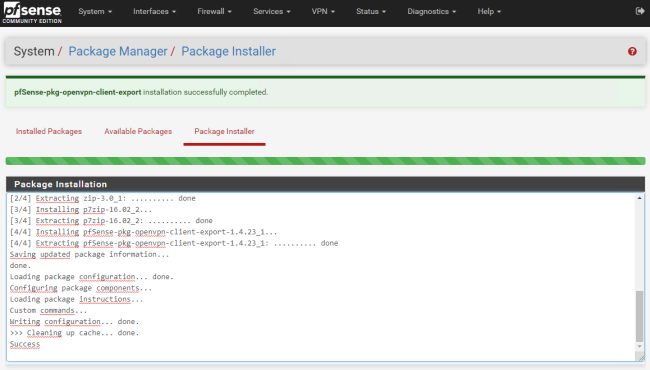Click the 'Saving updated package information...' line
The image size is (650, 370).
point(90,254)
